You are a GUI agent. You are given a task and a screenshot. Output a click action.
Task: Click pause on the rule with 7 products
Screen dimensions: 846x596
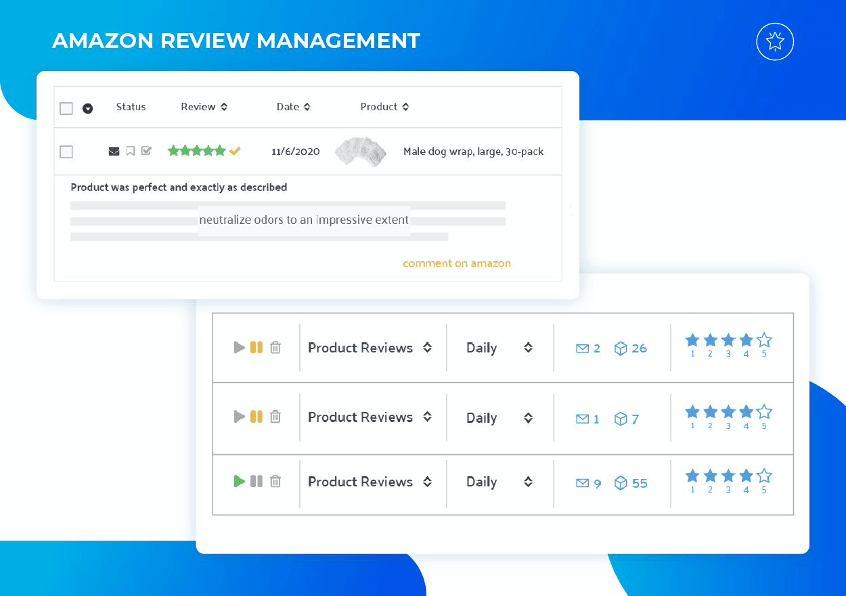[x=256, y=416]
